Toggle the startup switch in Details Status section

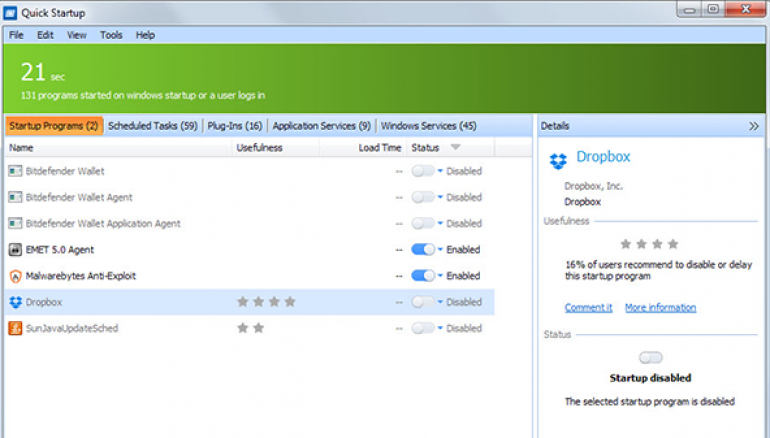650,357
